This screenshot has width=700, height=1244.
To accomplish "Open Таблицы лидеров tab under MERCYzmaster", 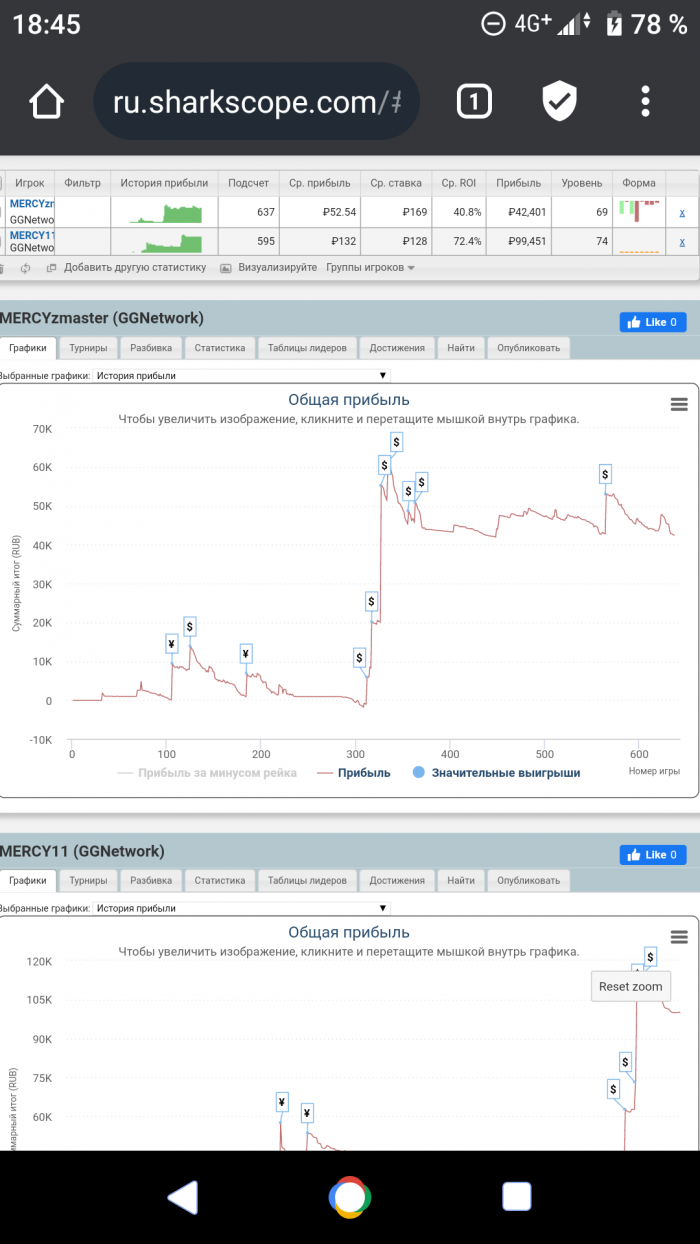I will (x=307, y=348).
